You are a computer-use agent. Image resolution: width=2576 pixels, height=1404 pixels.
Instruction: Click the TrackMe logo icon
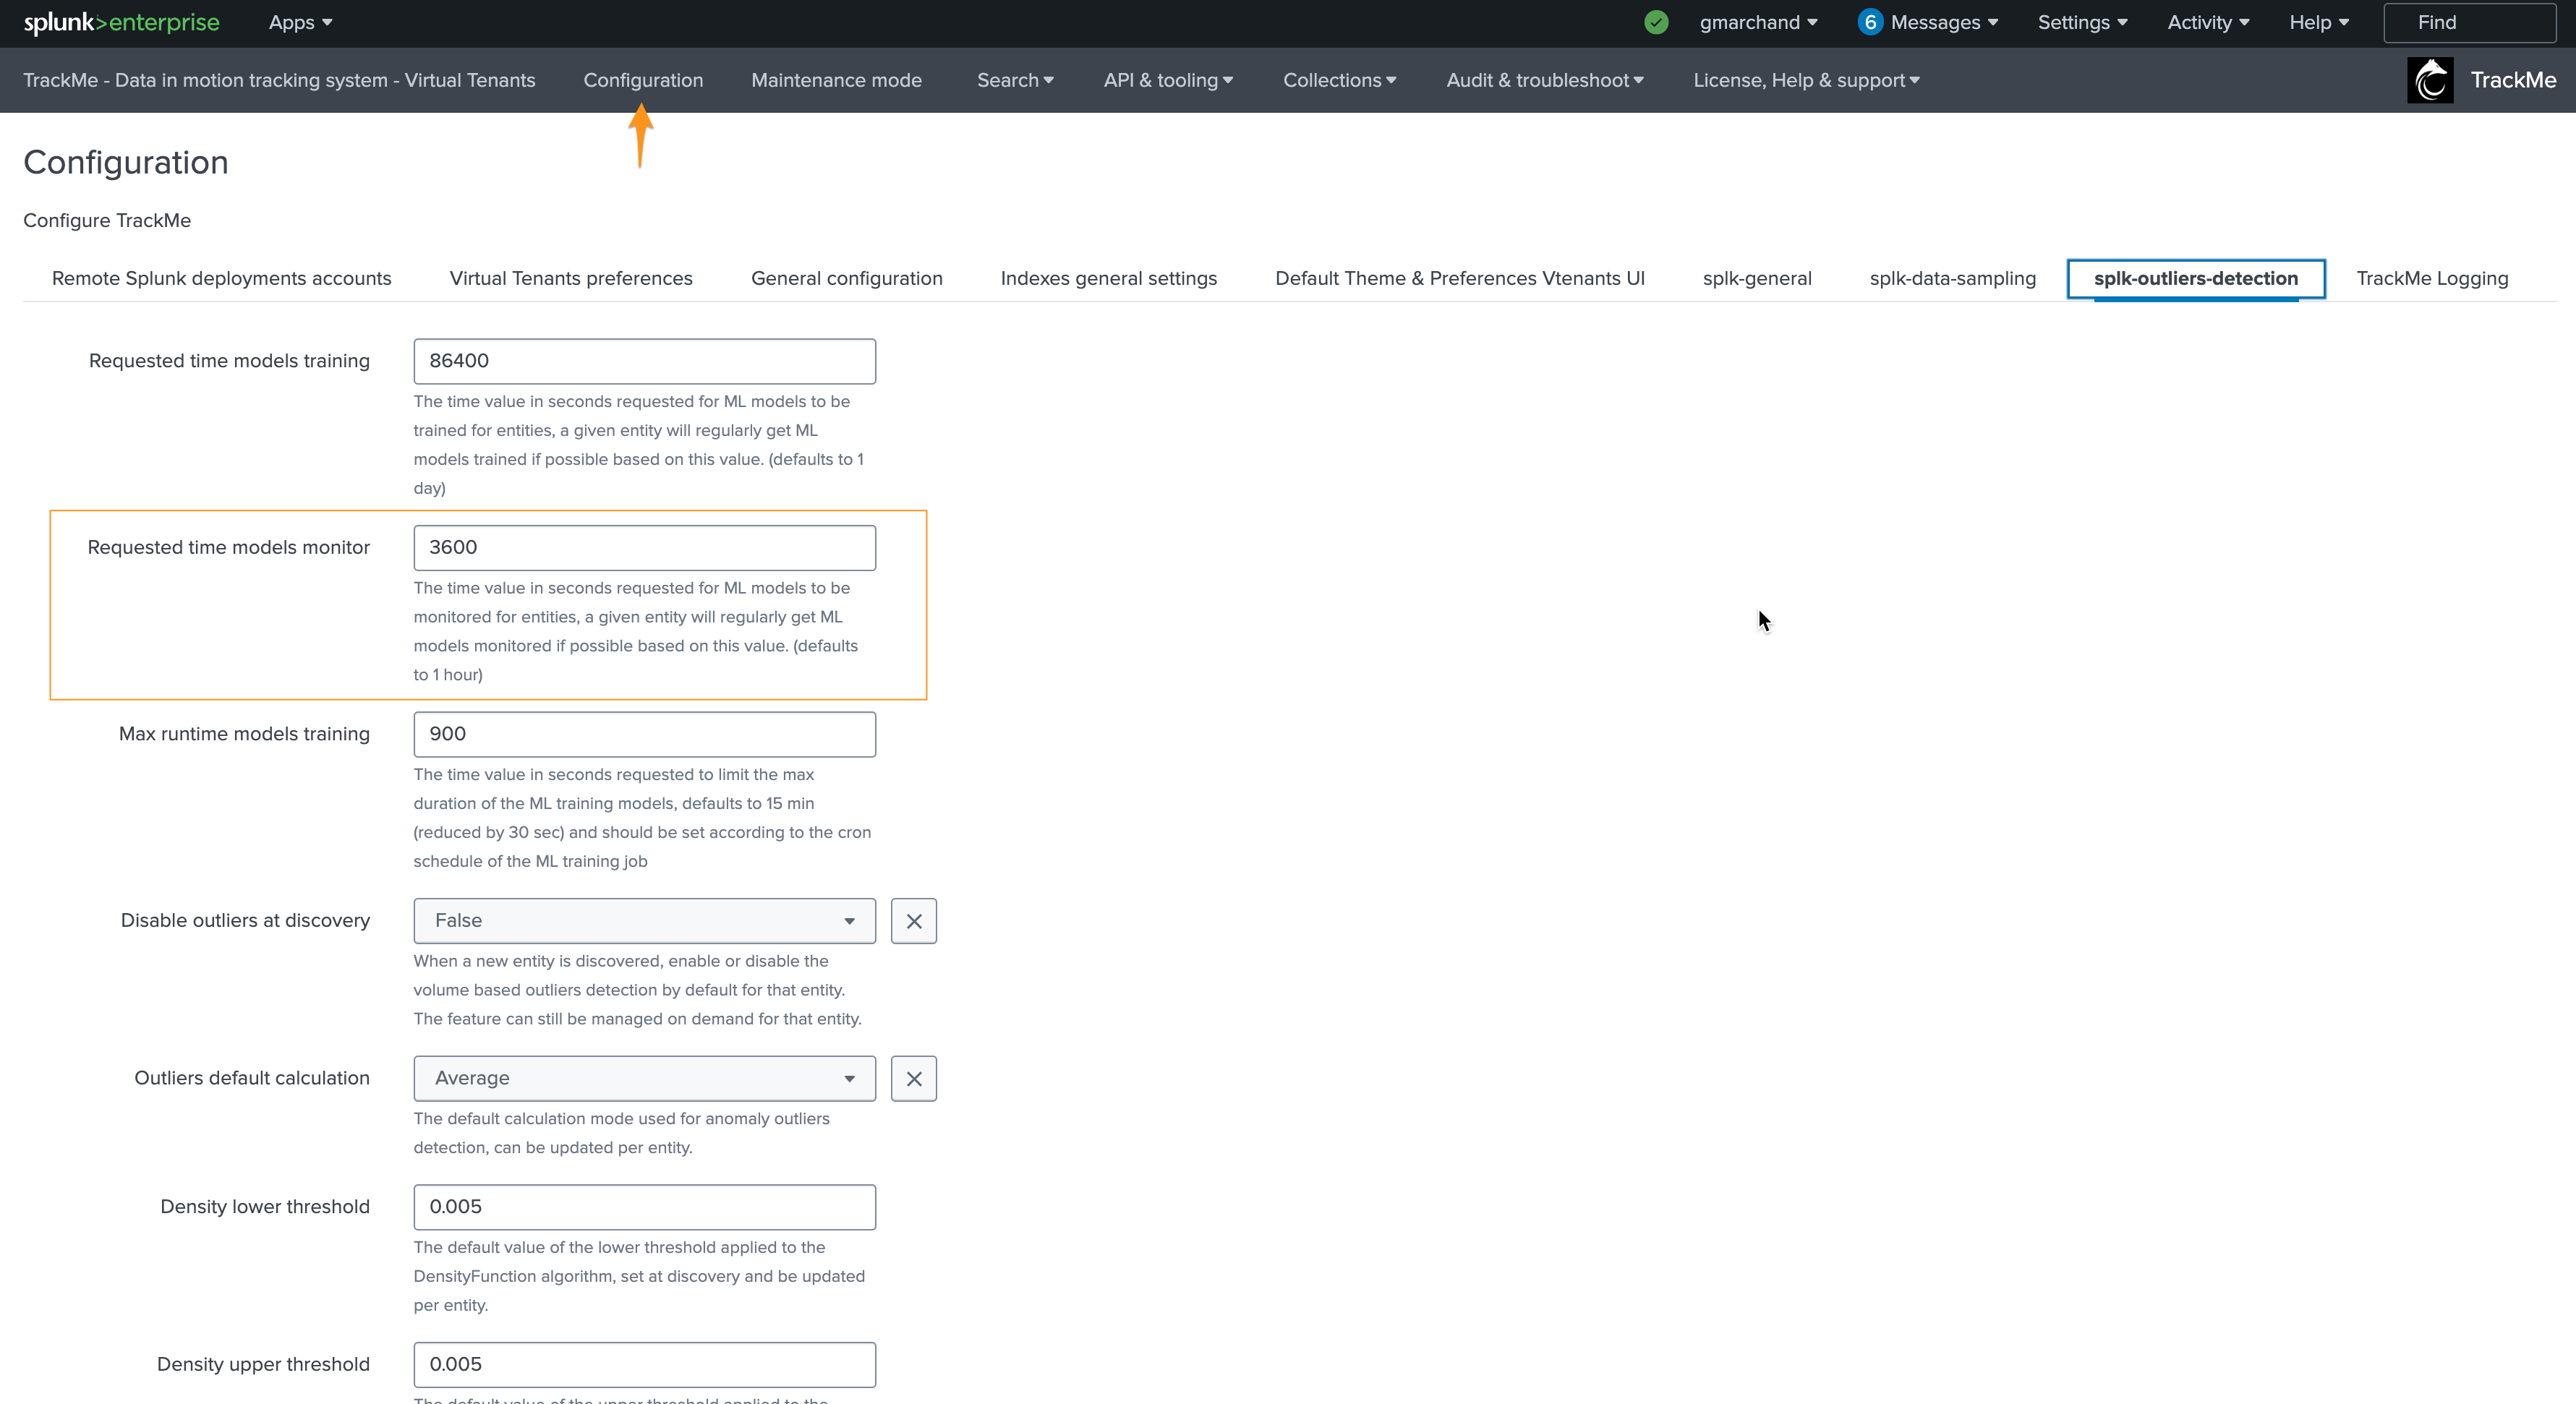tap(2430, 80)
